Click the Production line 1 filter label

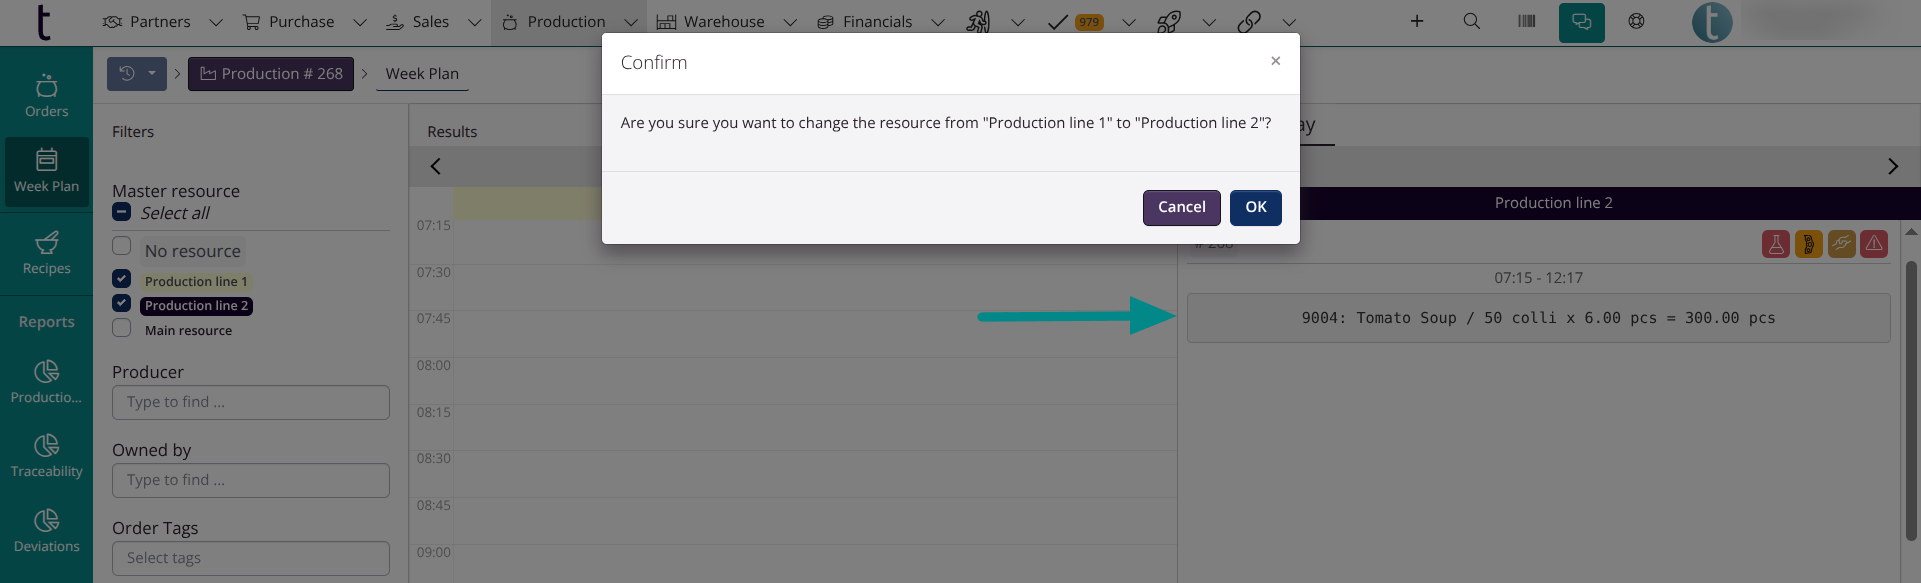(x=196, y=281)
